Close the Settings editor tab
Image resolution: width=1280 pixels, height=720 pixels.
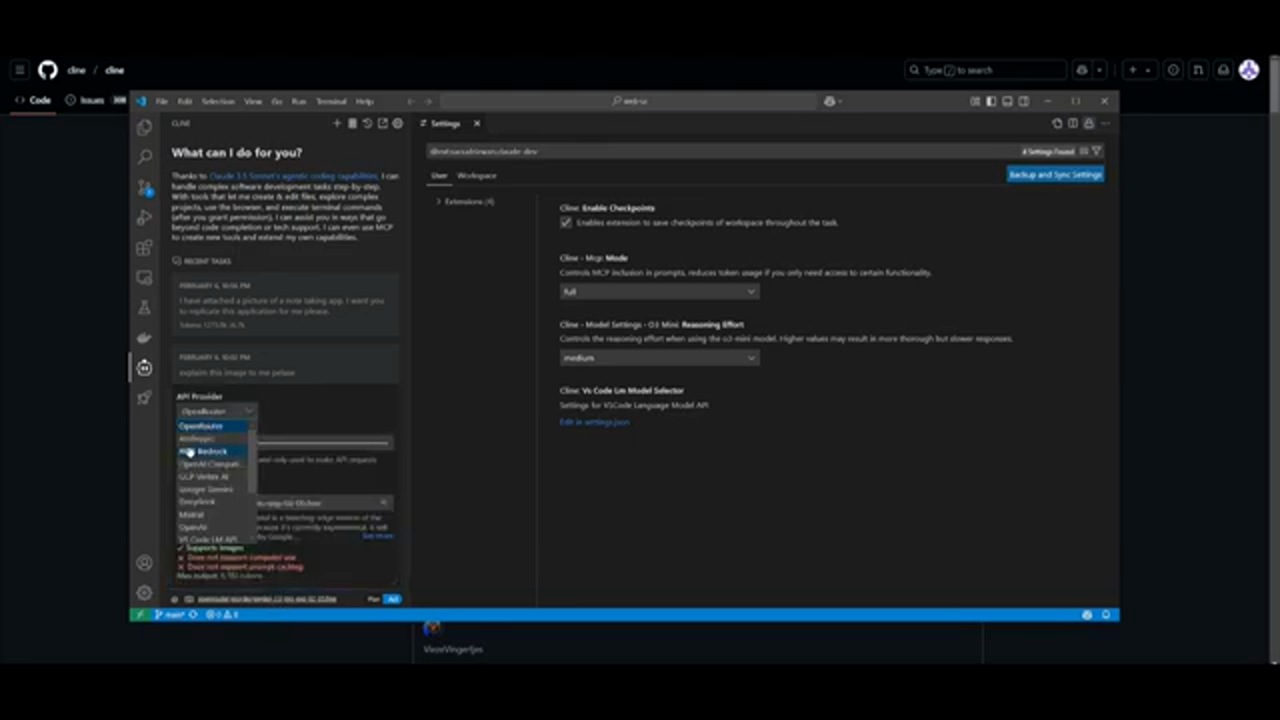477,123
